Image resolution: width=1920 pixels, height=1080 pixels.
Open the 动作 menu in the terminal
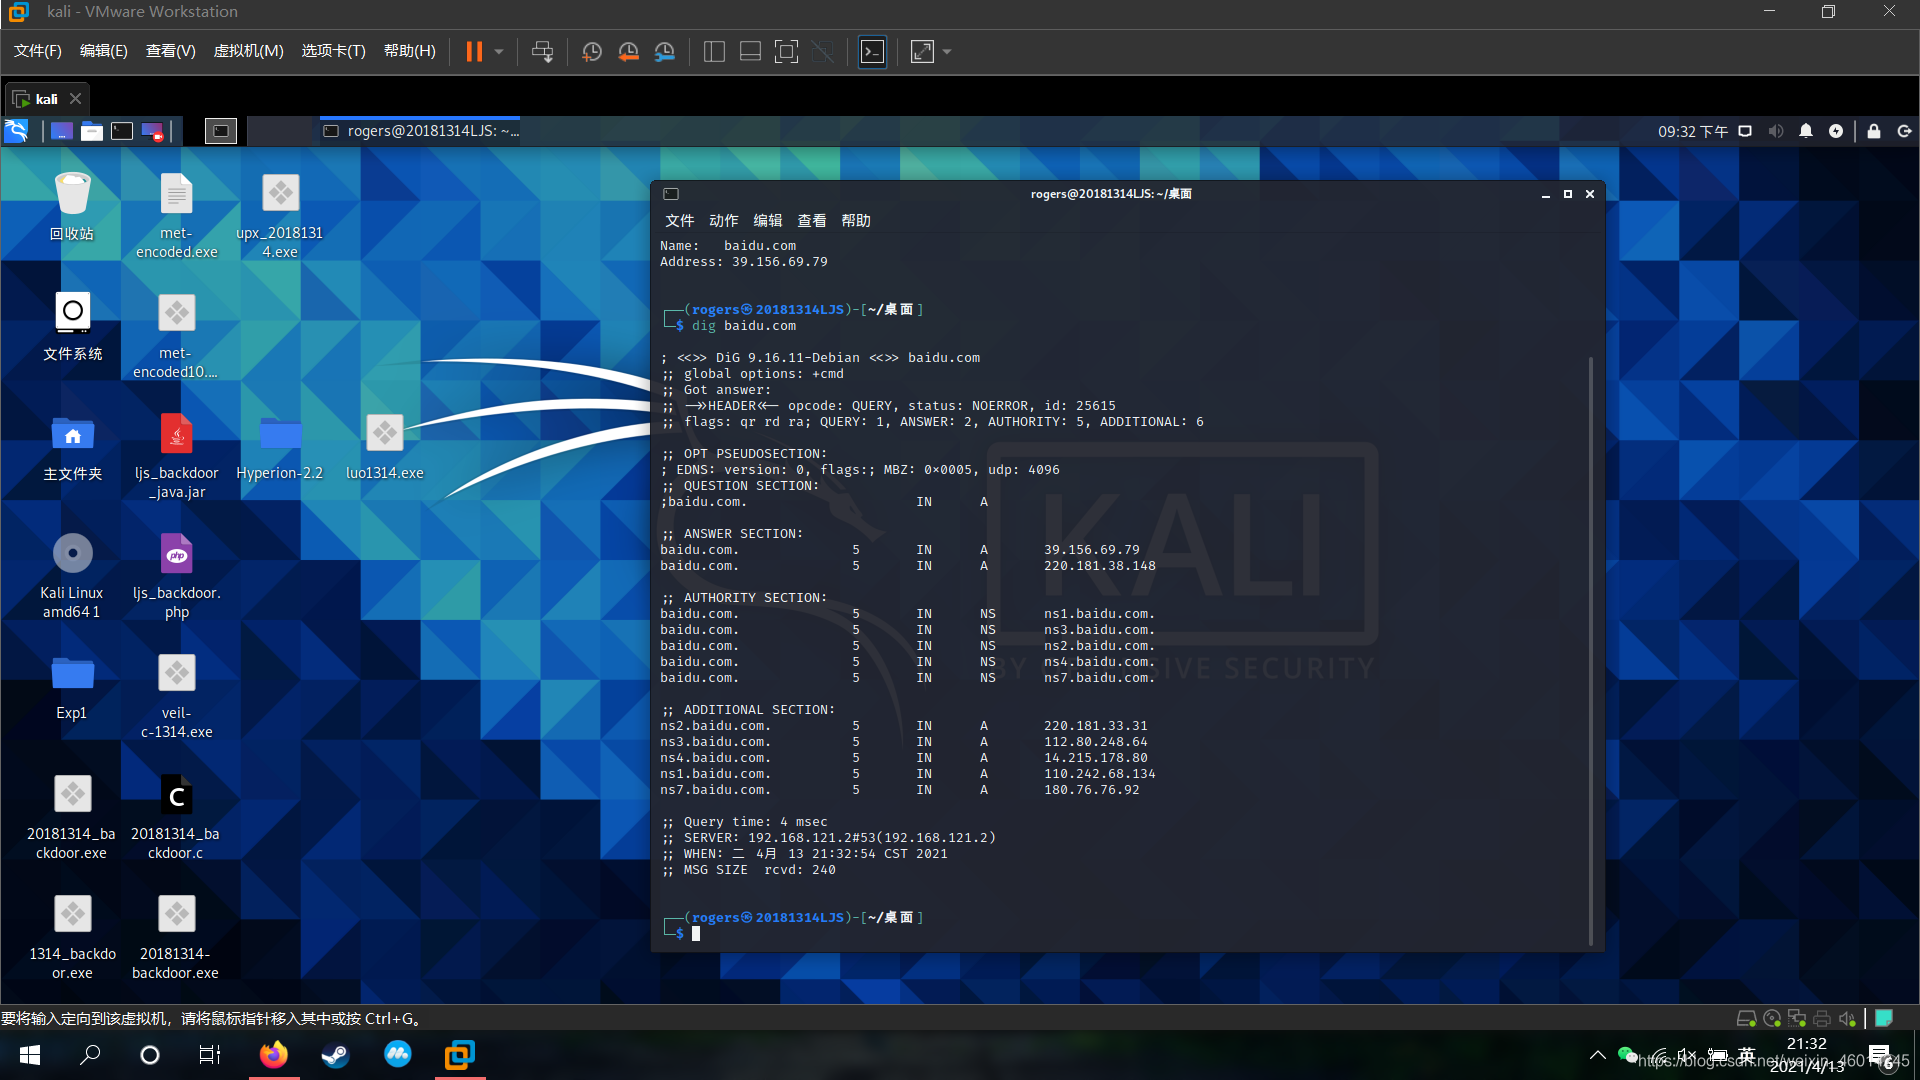pos(723,221)
